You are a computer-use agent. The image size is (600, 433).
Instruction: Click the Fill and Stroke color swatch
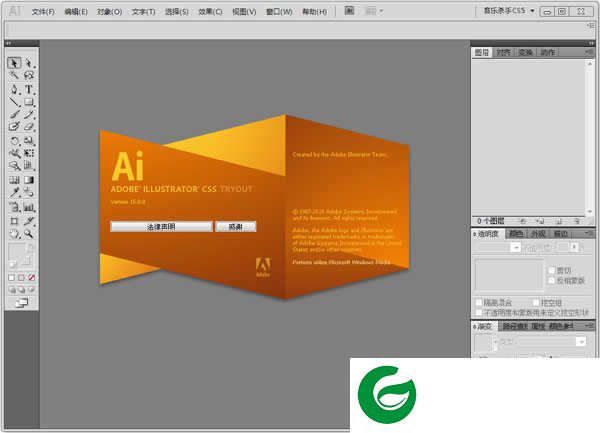point(21,255)
